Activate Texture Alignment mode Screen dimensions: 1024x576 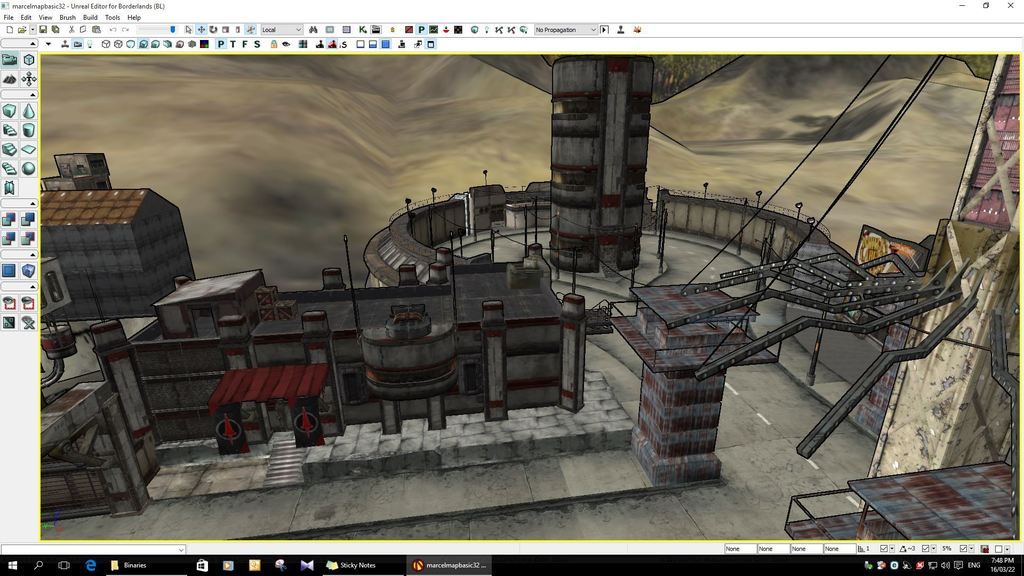point(28,79)
